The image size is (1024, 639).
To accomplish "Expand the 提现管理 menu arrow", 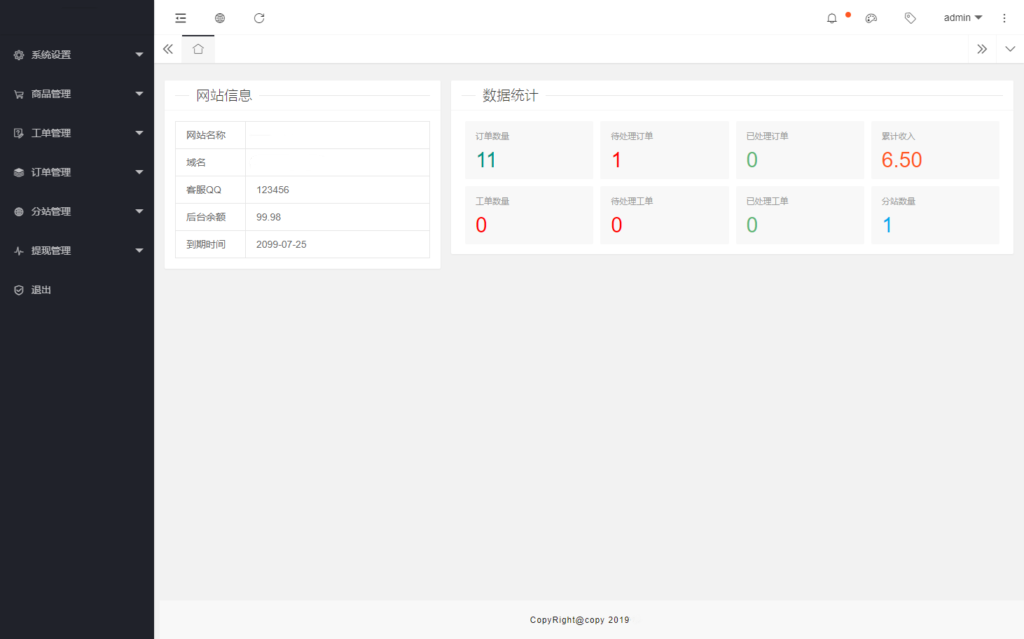I will click(x=139, y=251).
